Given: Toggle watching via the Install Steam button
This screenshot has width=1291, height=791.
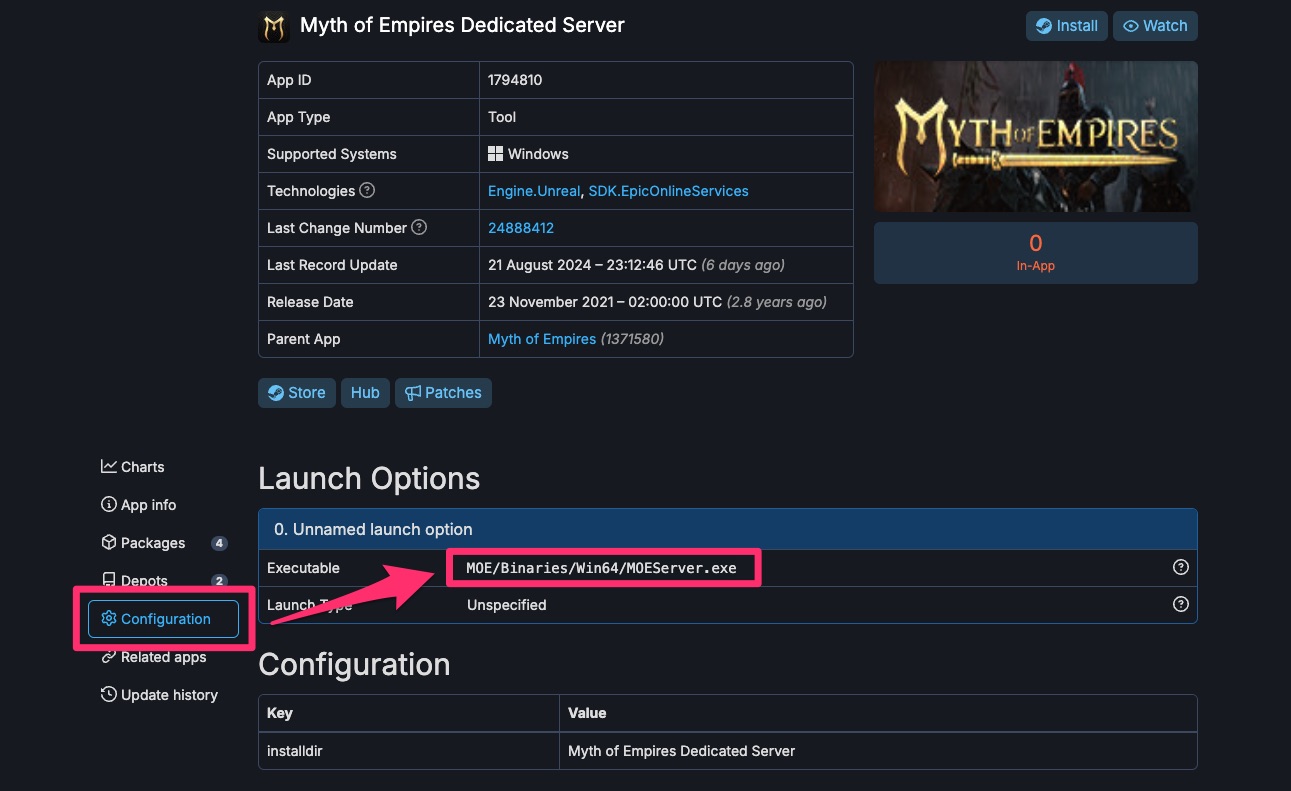Looking at the screenshot, I should (x=1066, y=25).
